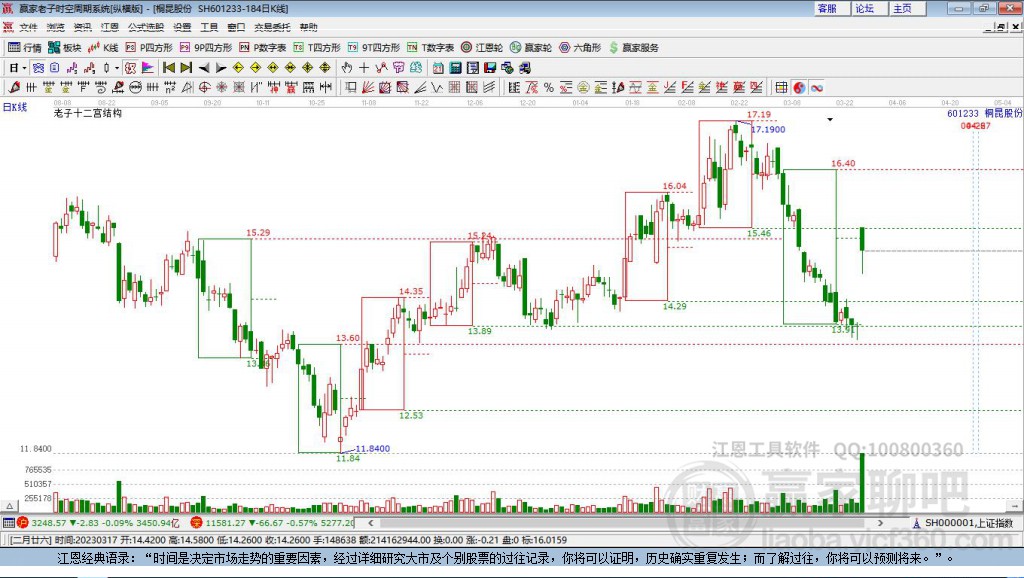Image resolution: width=1024 pixels, height=578 pixels.
Task: Open the 文件 menu
Action: pos(28,27)
